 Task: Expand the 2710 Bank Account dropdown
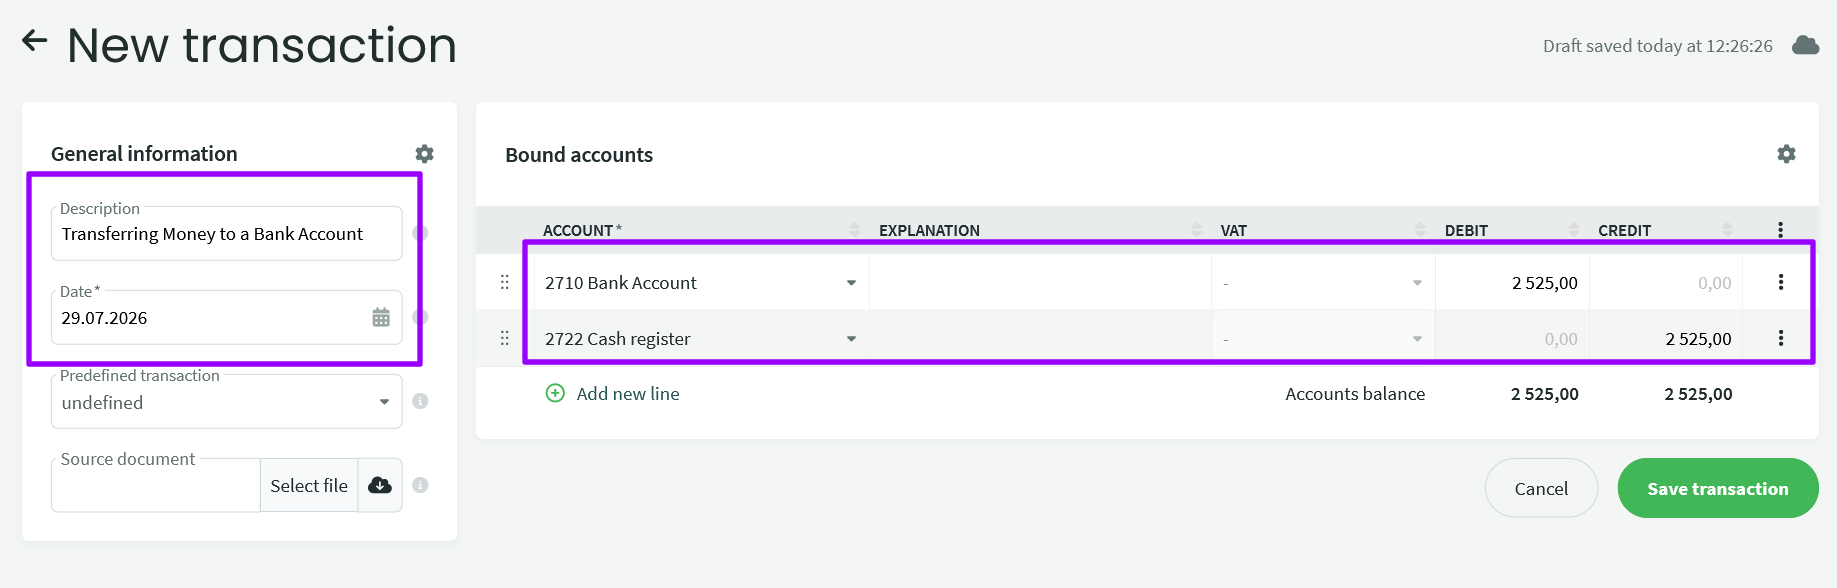coord(851,283)
